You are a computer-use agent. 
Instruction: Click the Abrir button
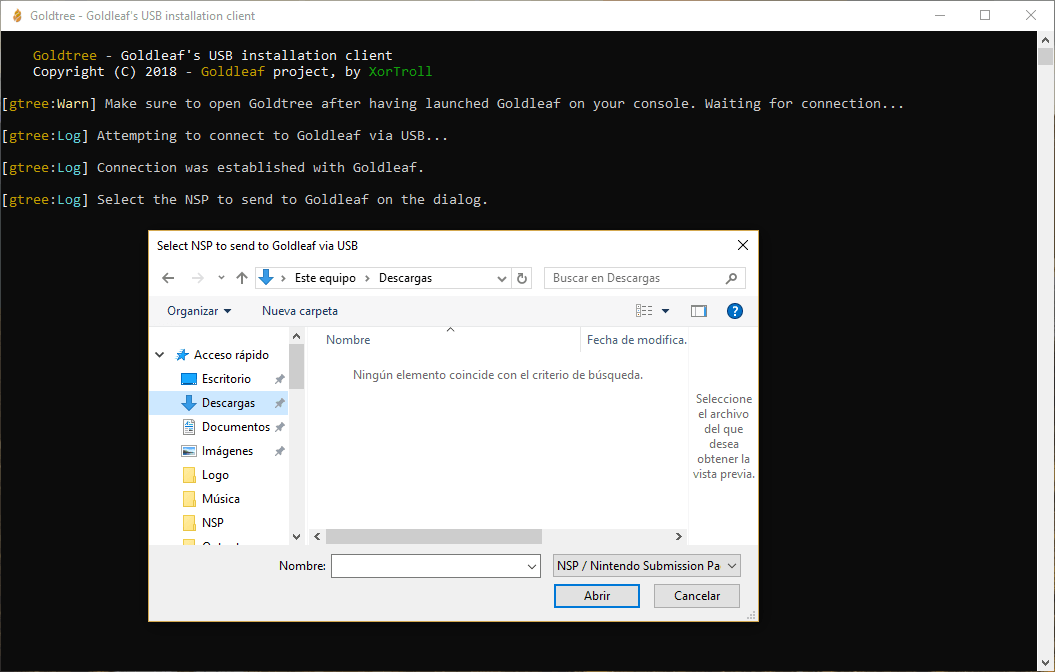[x=597, y=596]
